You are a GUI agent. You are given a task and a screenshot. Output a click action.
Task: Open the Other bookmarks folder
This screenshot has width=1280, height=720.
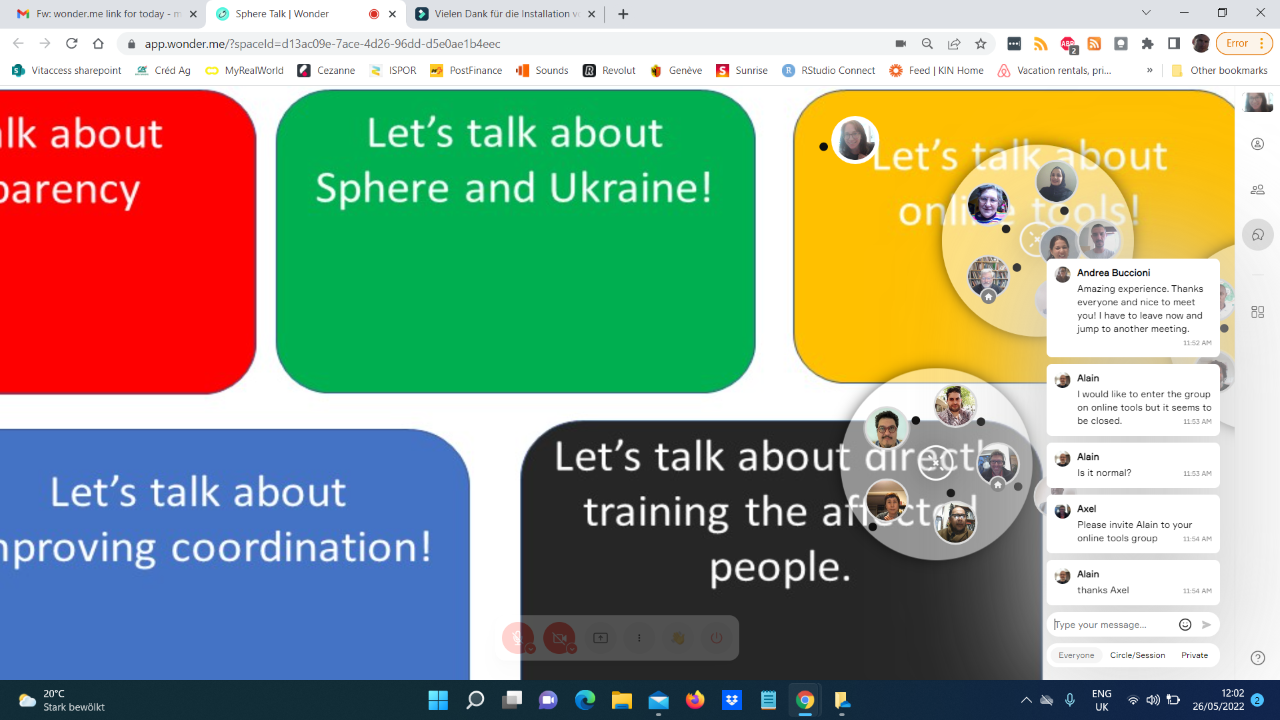pos(1219,71)
